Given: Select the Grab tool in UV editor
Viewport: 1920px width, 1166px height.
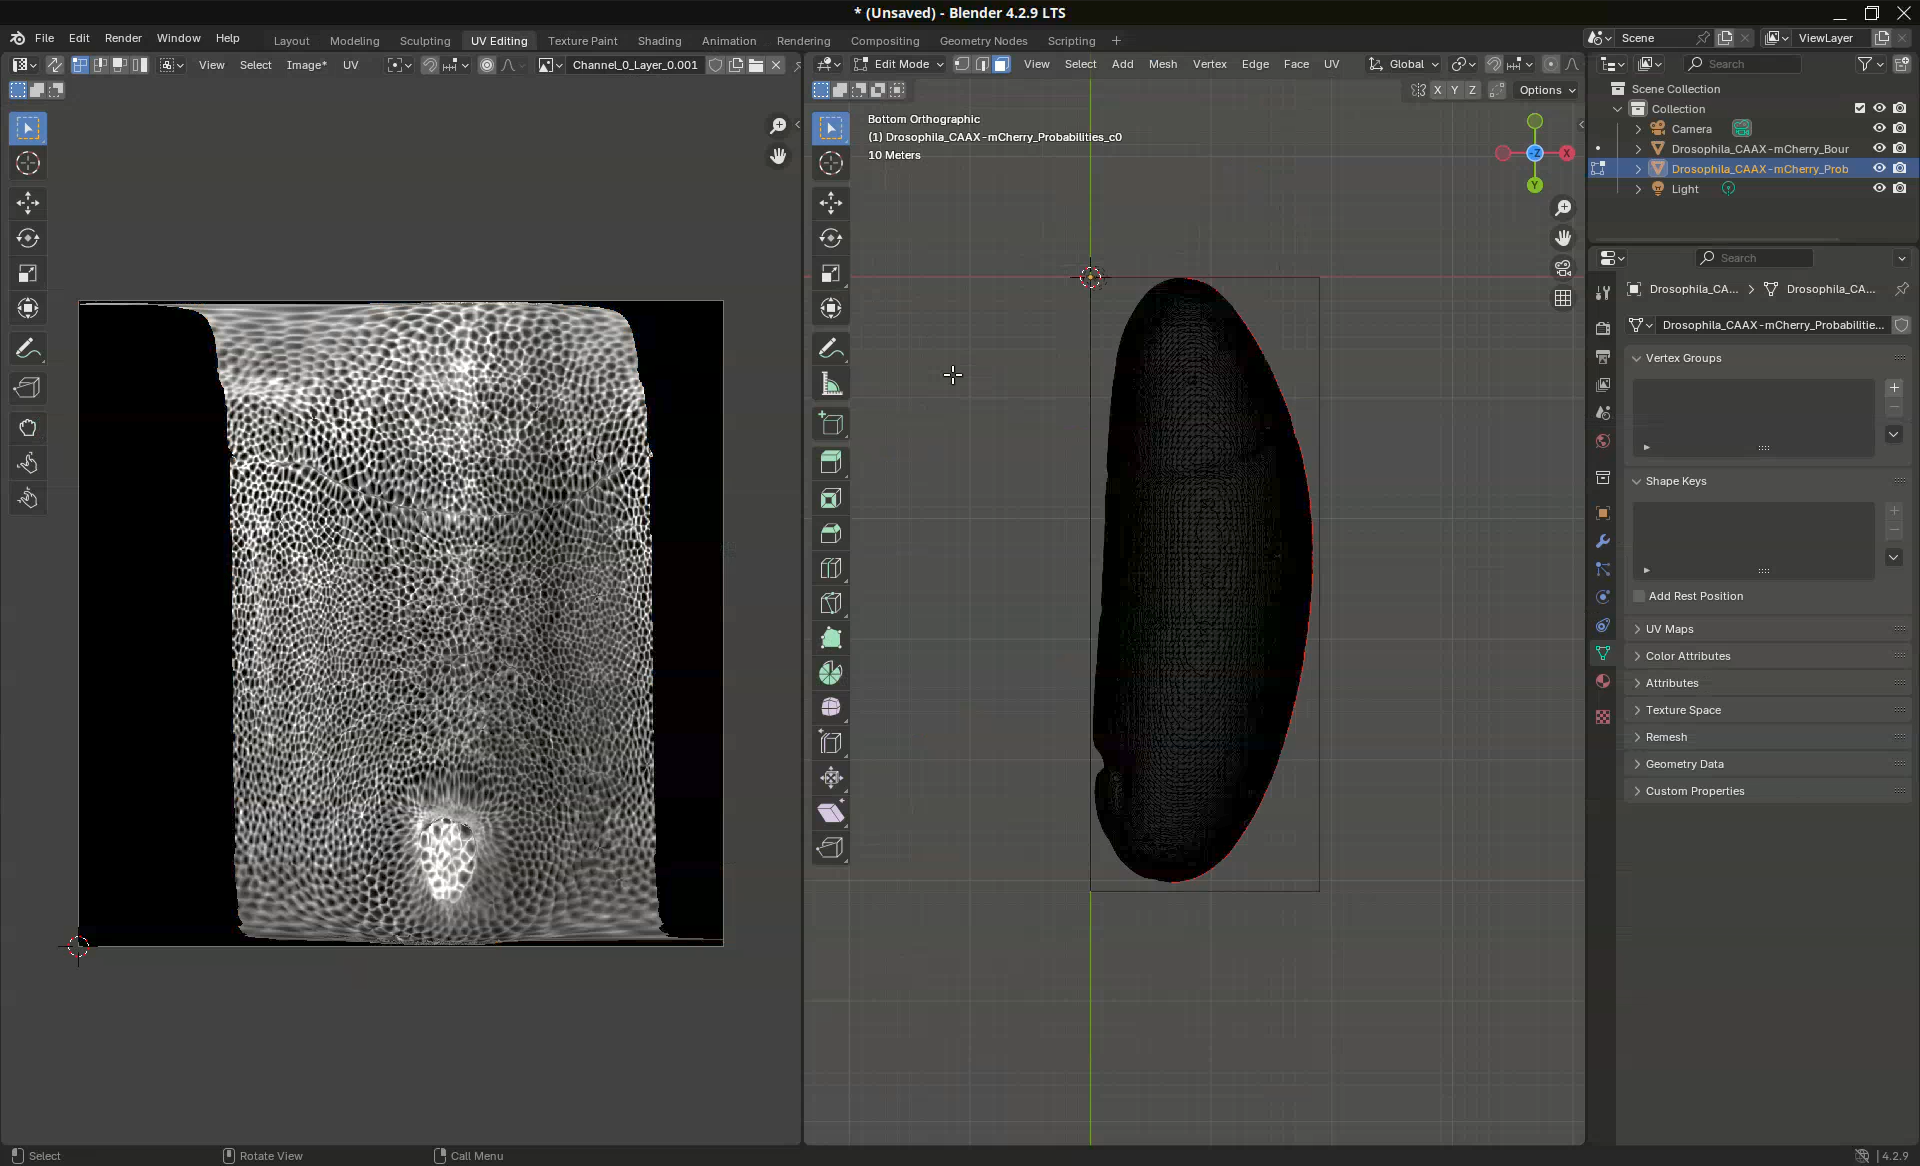Looking at the screenshot, I should click(x=28, y=428).
